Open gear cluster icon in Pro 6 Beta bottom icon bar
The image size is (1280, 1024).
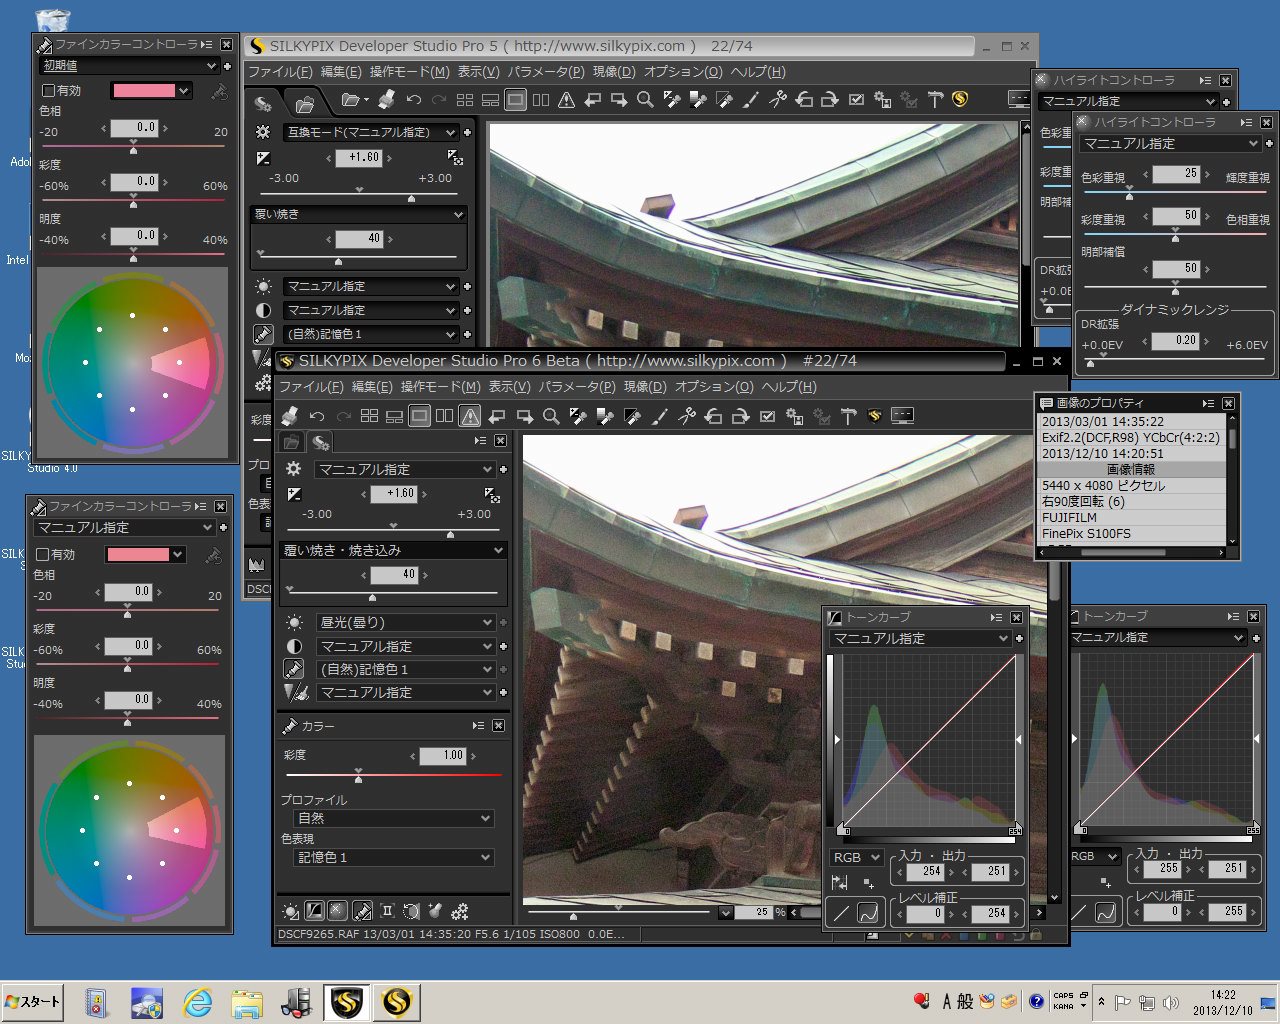(460, 911)
